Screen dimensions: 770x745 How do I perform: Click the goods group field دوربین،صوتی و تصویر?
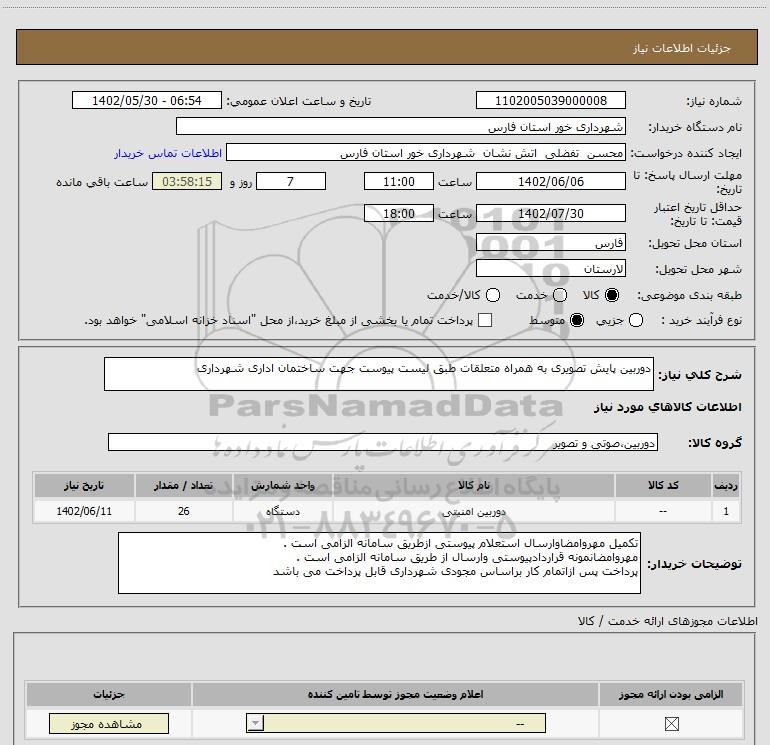tap(383, 442)
